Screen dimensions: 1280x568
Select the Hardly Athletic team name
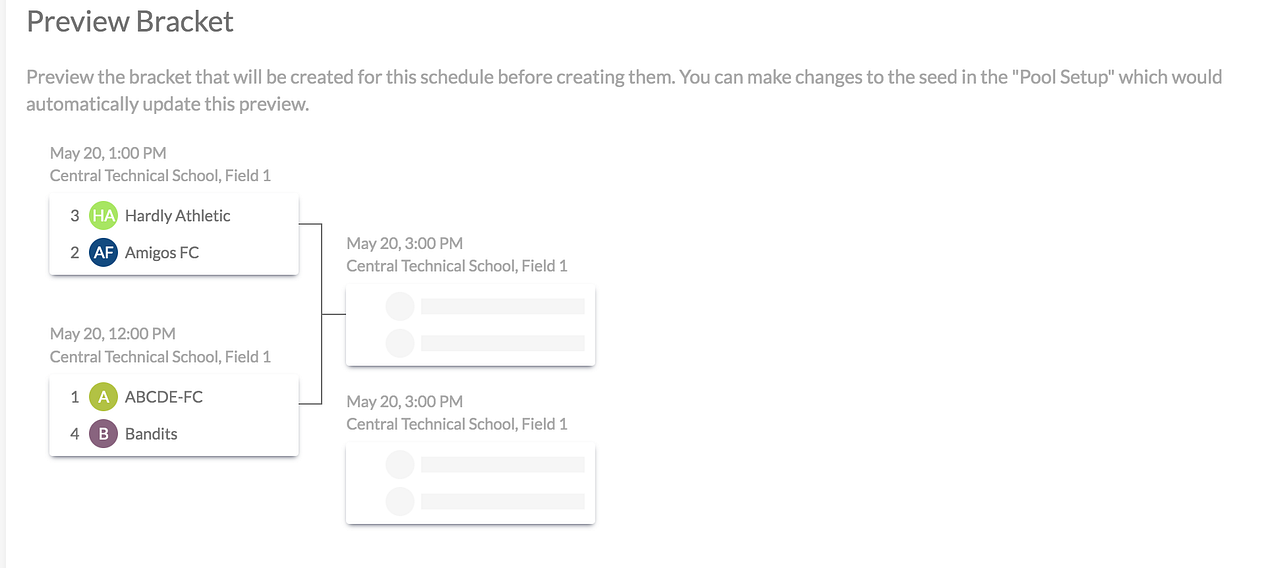click(x=177, y=216)
